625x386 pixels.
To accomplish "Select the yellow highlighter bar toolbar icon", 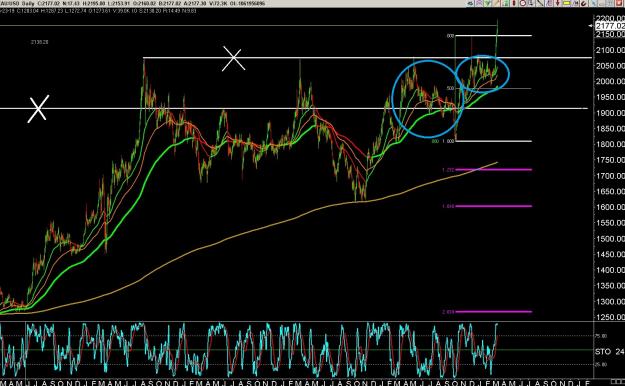I will [566, 3].
